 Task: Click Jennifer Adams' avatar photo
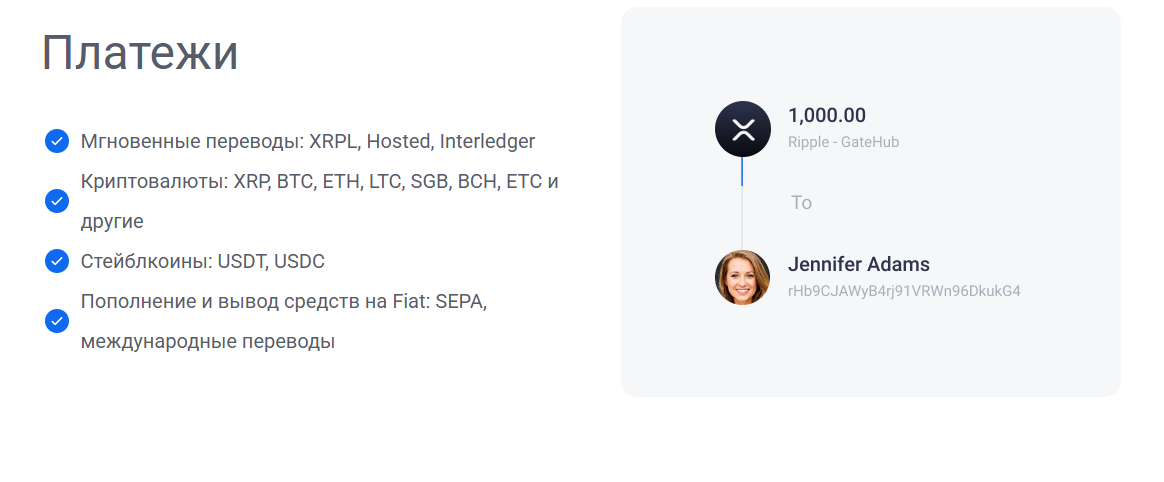742,278
